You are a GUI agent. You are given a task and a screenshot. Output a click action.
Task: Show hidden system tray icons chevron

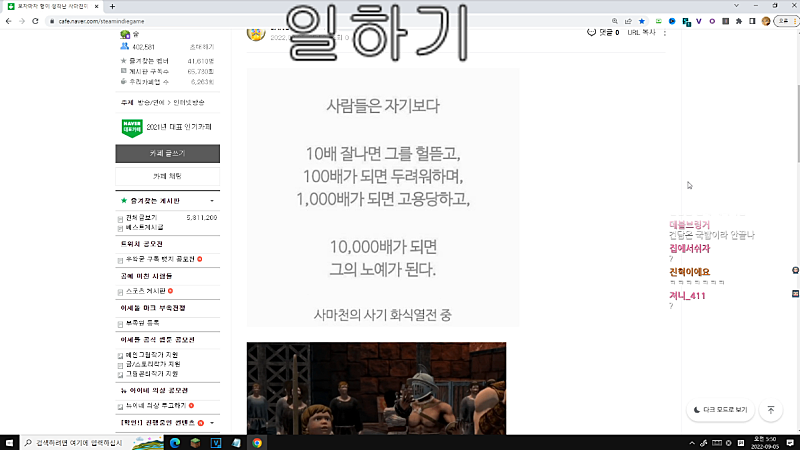point(692,443)
